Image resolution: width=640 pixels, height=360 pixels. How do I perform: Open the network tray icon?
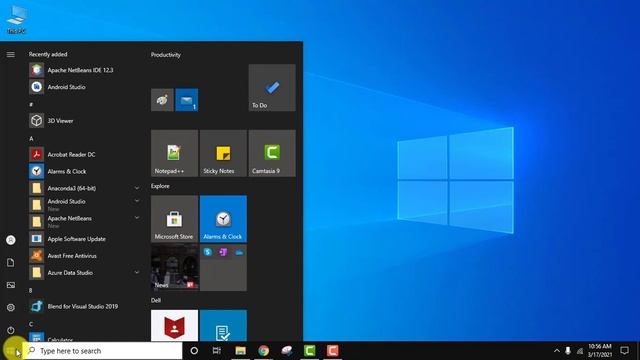580,351
